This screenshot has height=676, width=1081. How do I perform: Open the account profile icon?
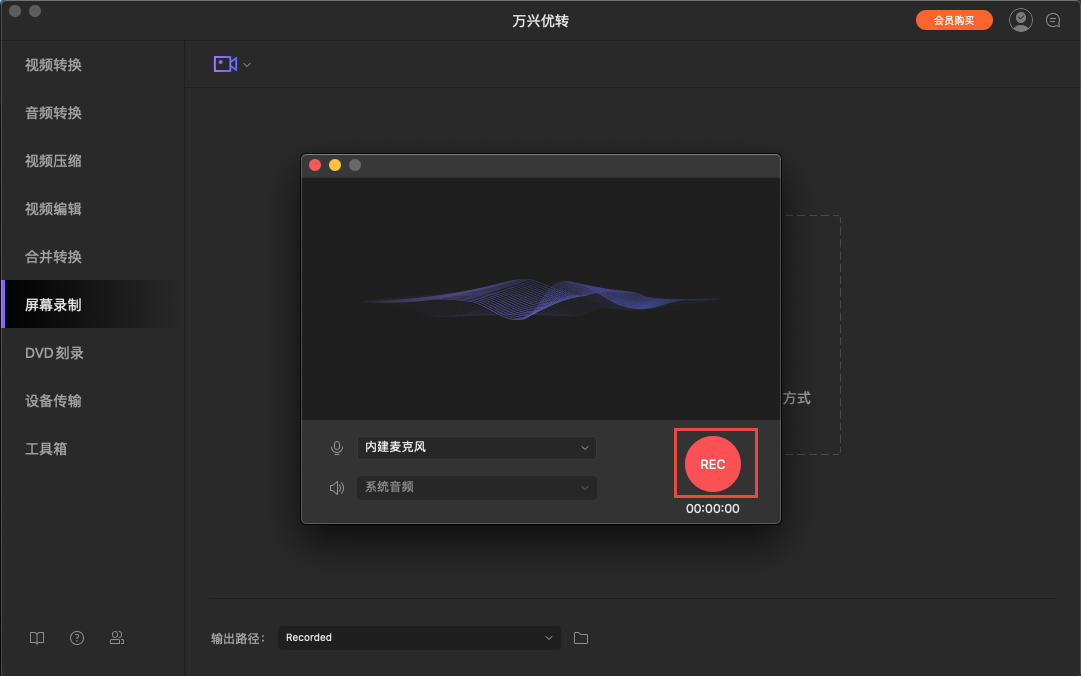pyautogui.click(x=1021, y=19)
